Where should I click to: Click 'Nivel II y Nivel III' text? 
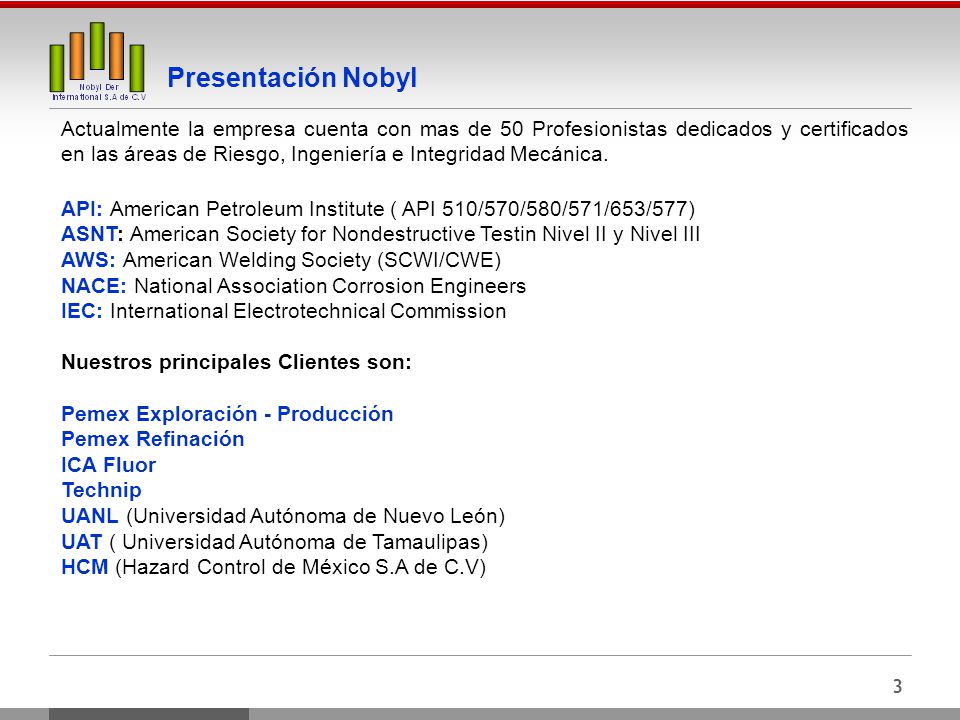[622, 234]
